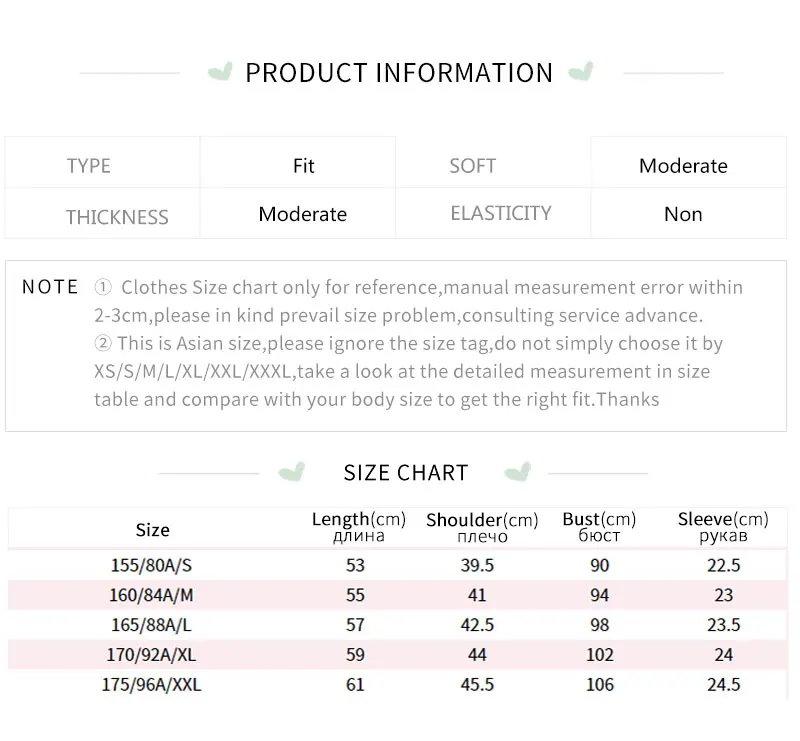Select the Bust(cm) column header
The height and width of the screenshot is (741, 800).
pyautogui.click(x=599, y=527)
